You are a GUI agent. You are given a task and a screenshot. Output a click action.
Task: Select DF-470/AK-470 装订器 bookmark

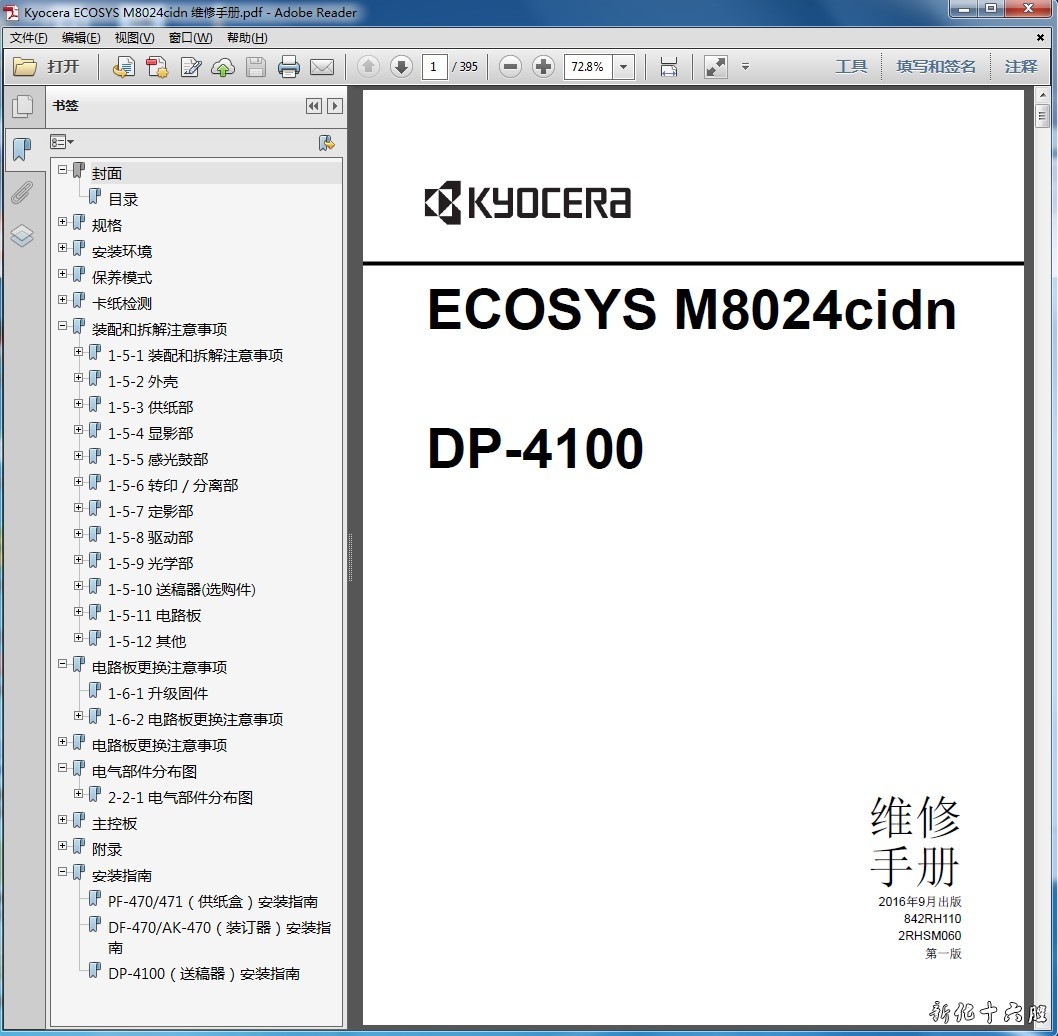coord(219,937)
